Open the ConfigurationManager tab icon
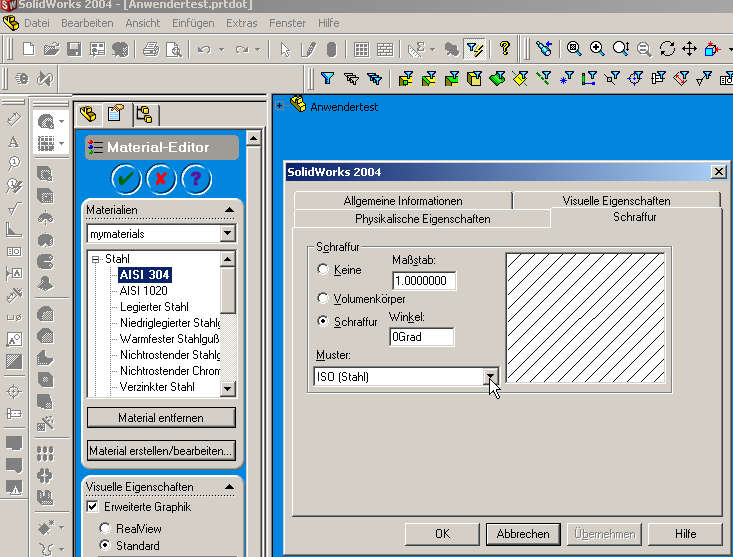Screen dimensions: 733x557 (x=144, y=114)
